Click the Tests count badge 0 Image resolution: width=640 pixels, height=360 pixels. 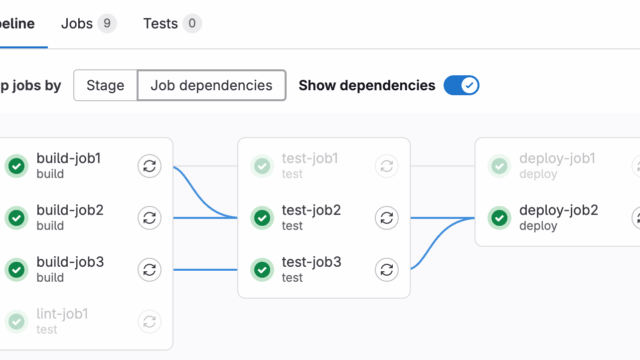[192, 23]
